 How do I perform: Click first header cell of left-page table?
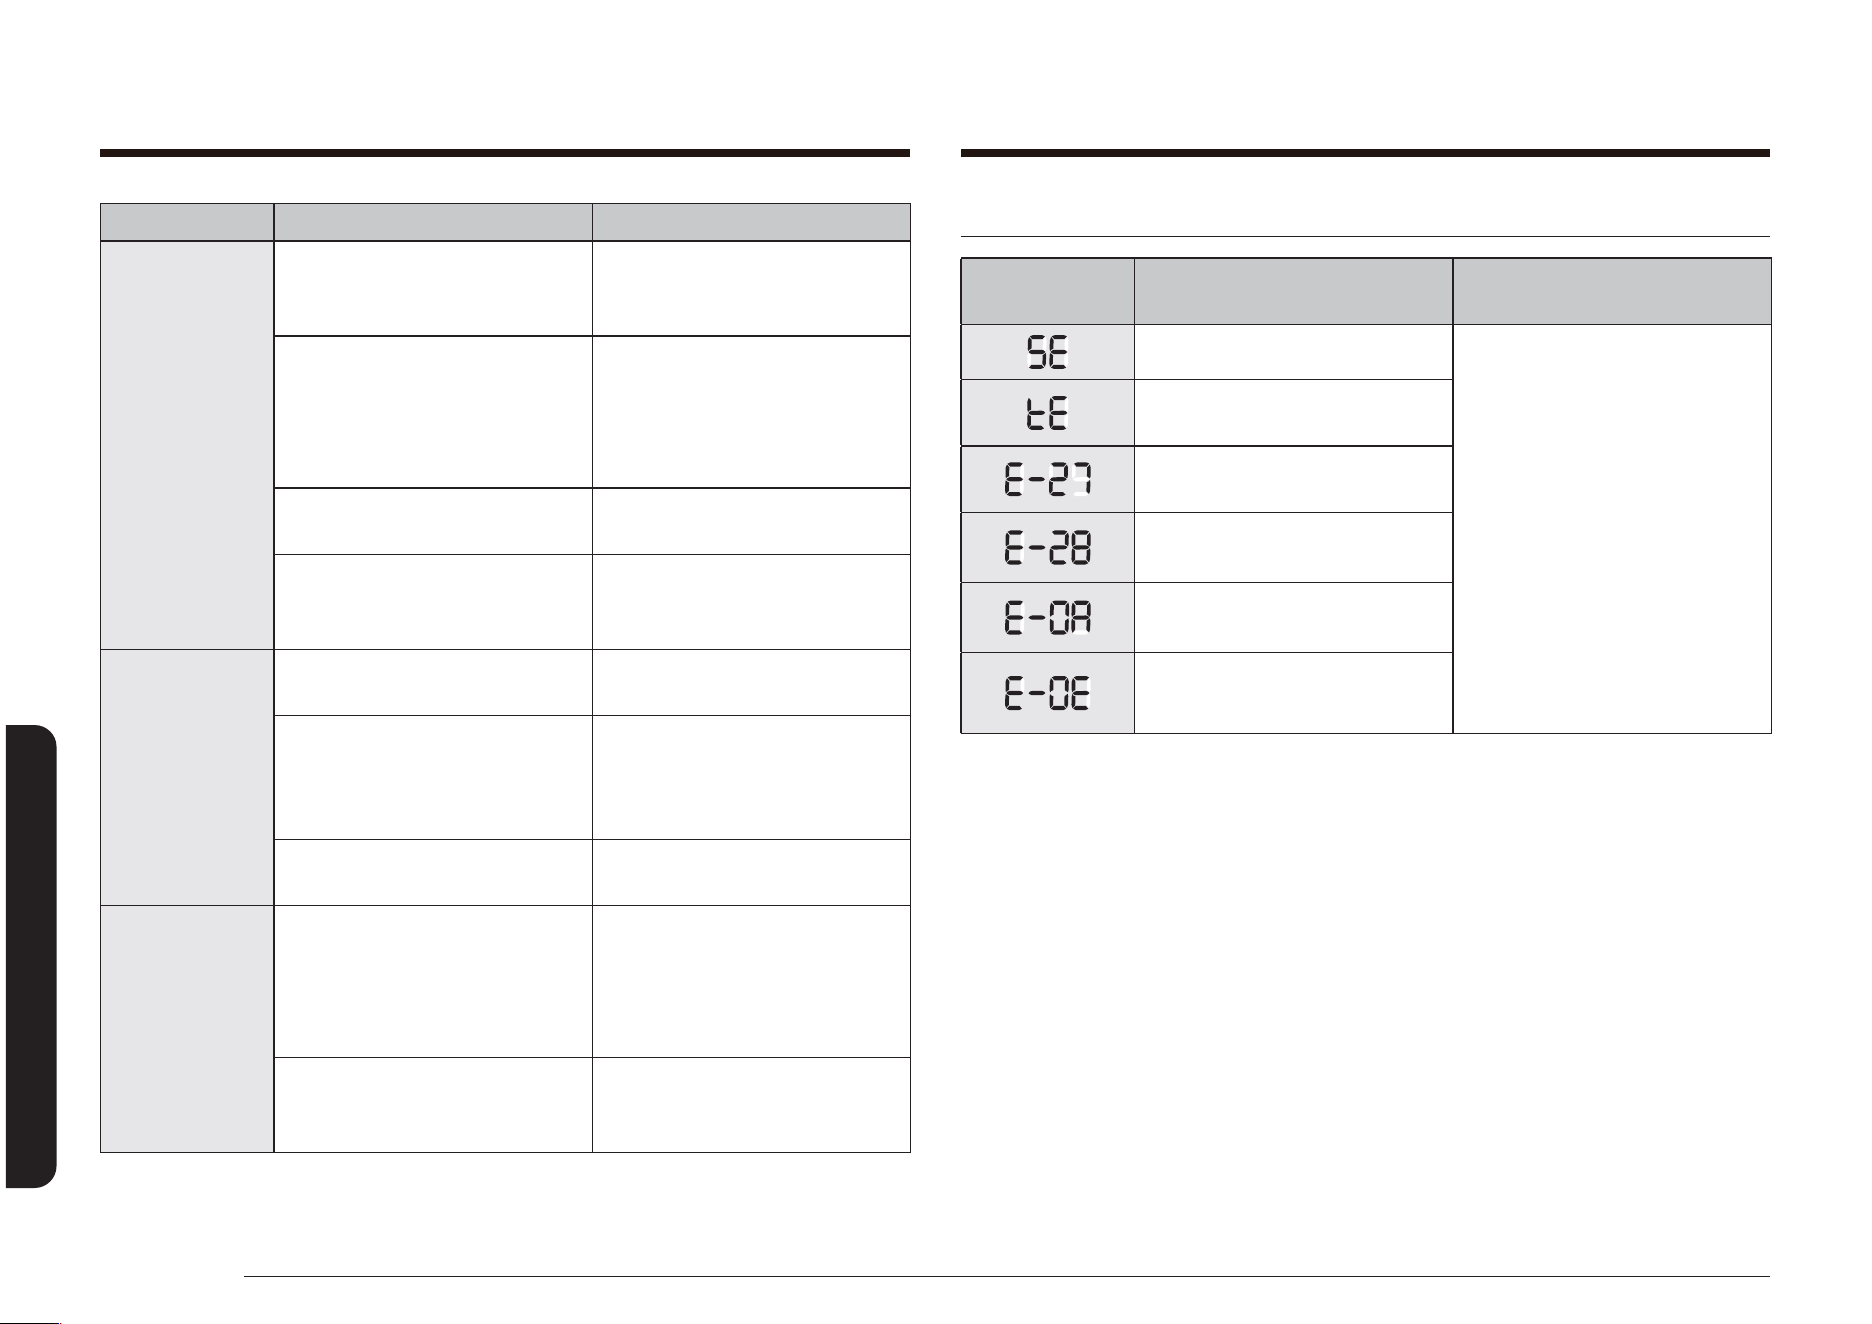187,222
